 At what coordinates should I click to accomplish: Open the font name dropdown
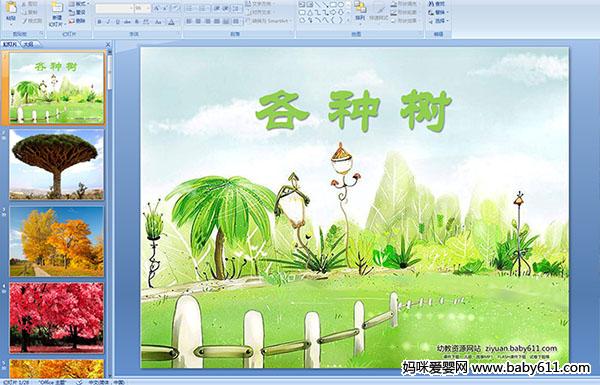point(114,8)
